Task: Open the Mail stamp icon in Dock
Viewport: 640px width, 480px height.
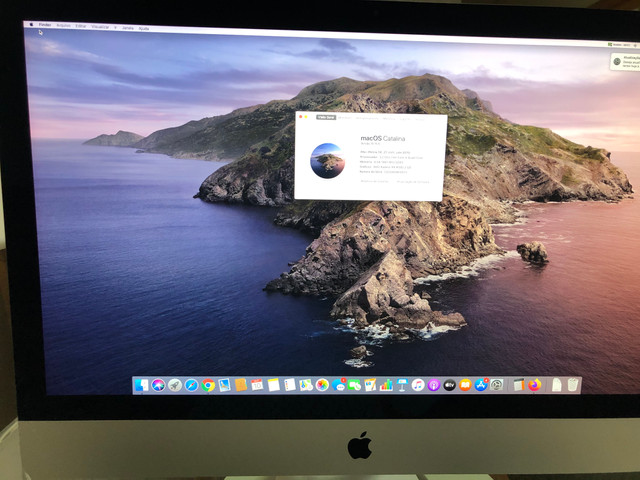Action: [224, 385]
